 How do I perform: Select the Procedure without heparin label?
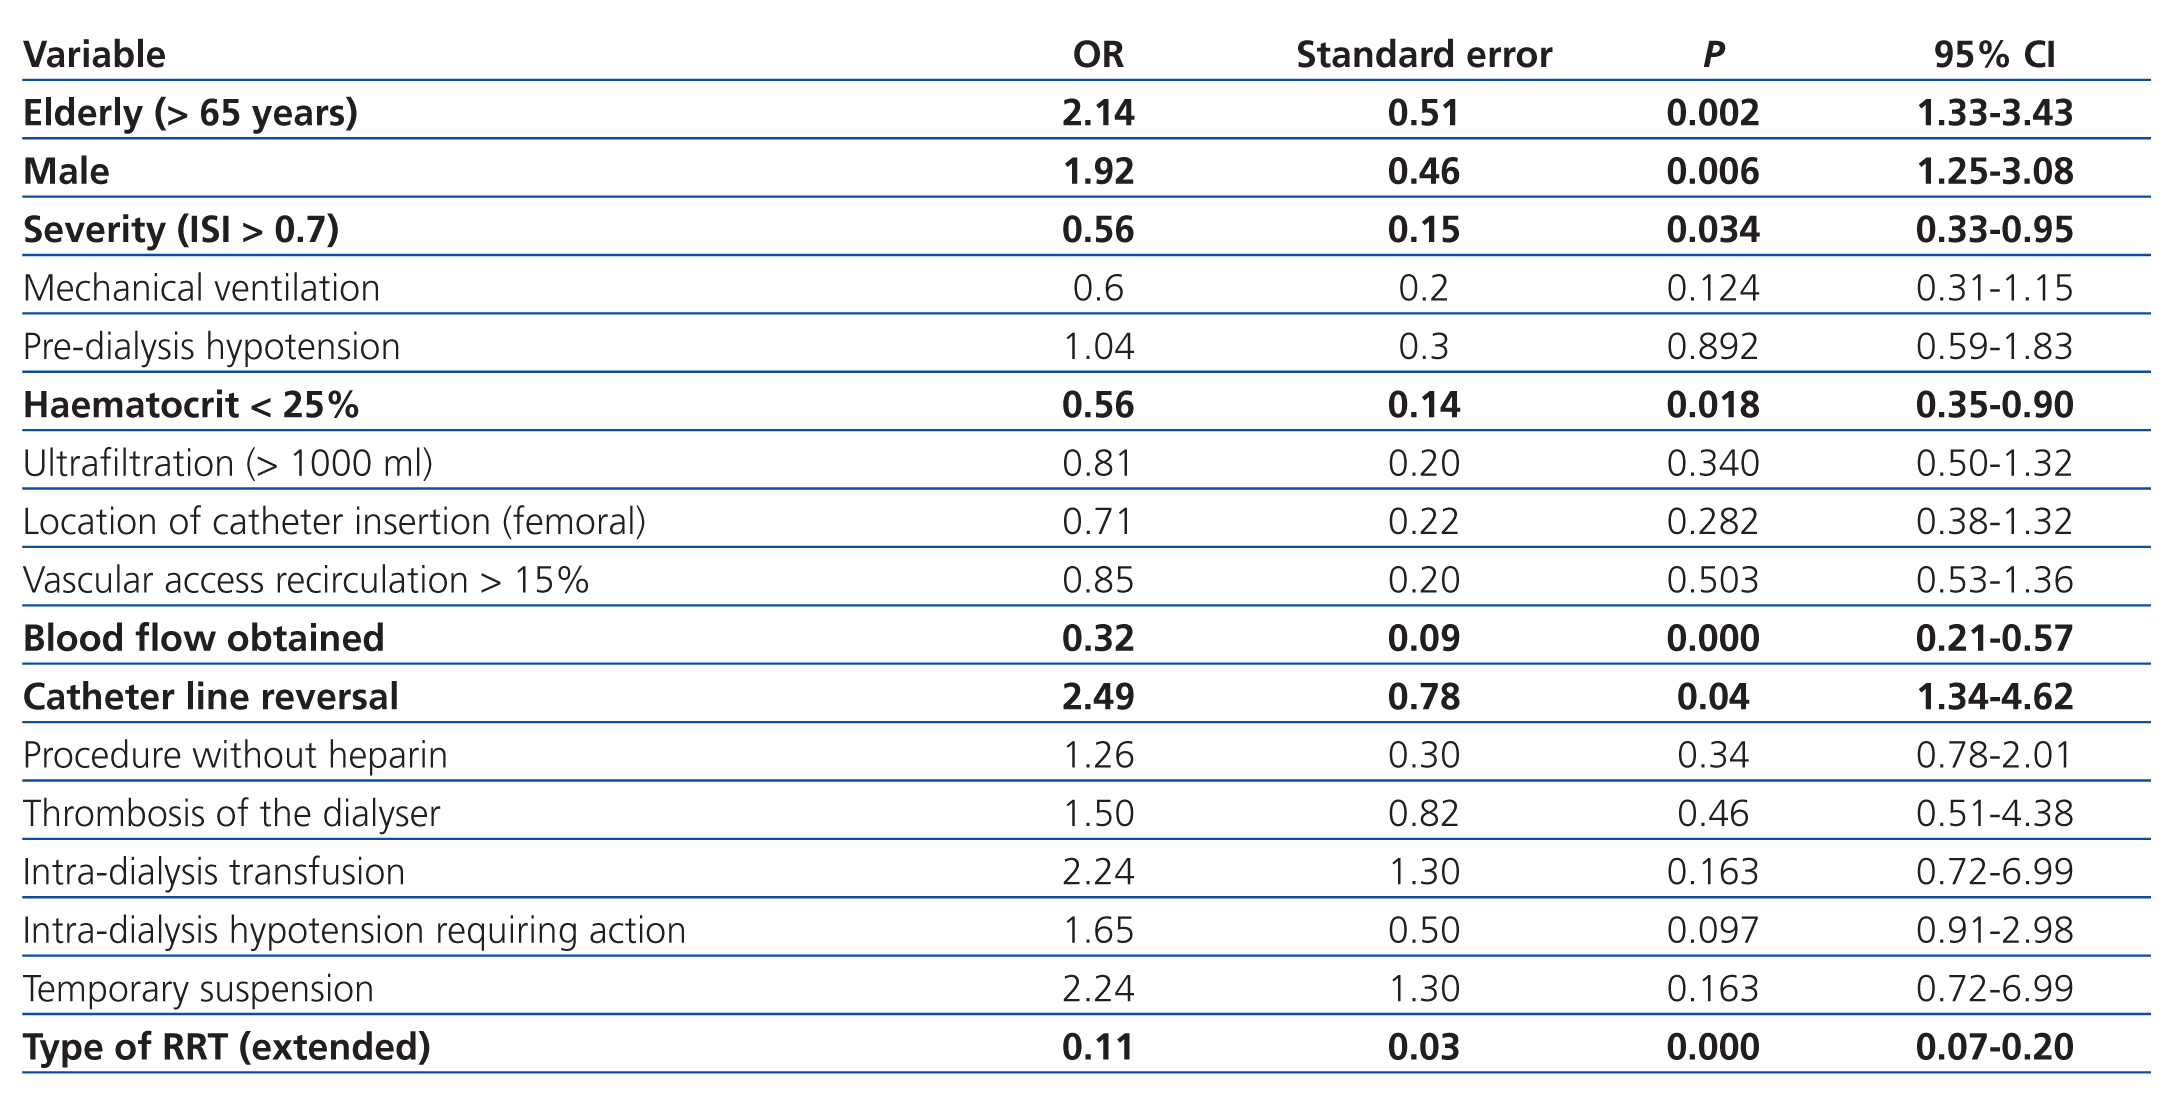tap(235, 755)
